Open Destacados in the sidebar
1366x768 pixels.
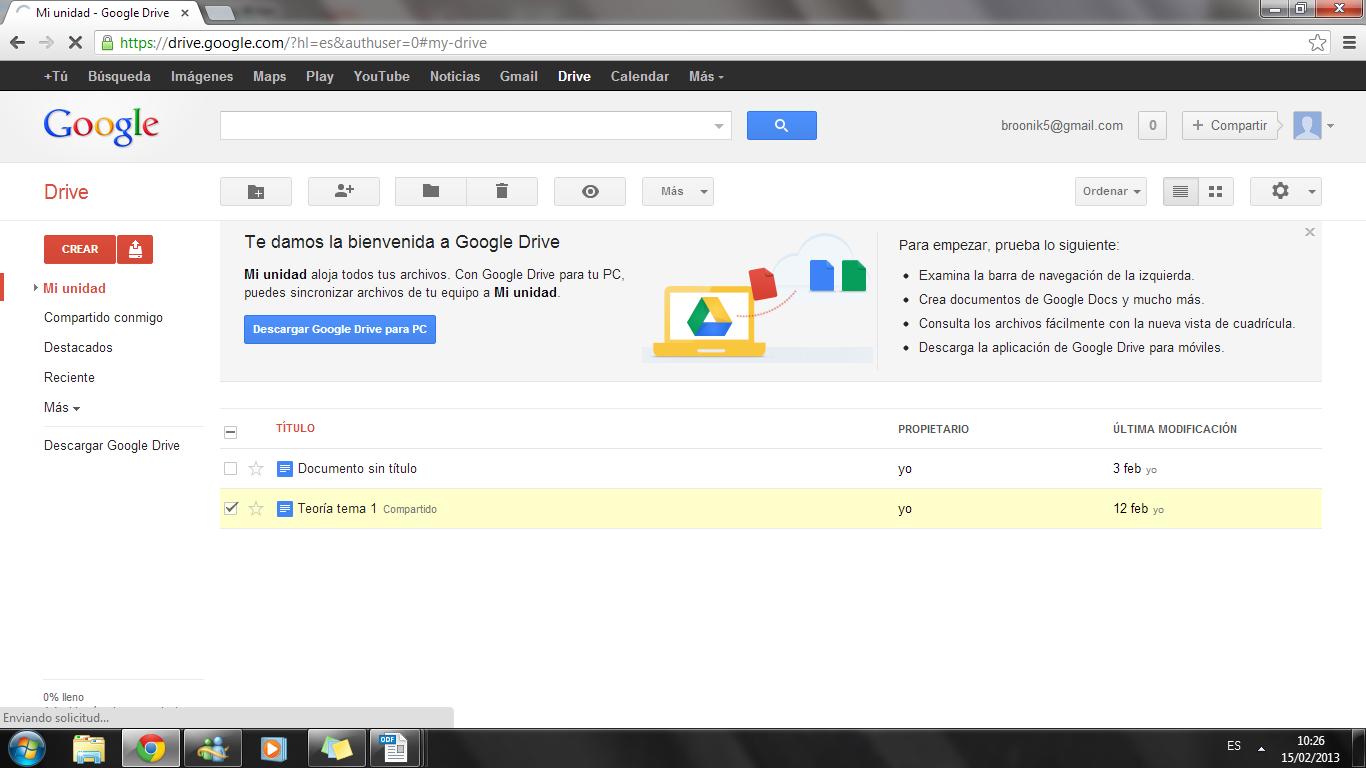(x=78, y=347)
